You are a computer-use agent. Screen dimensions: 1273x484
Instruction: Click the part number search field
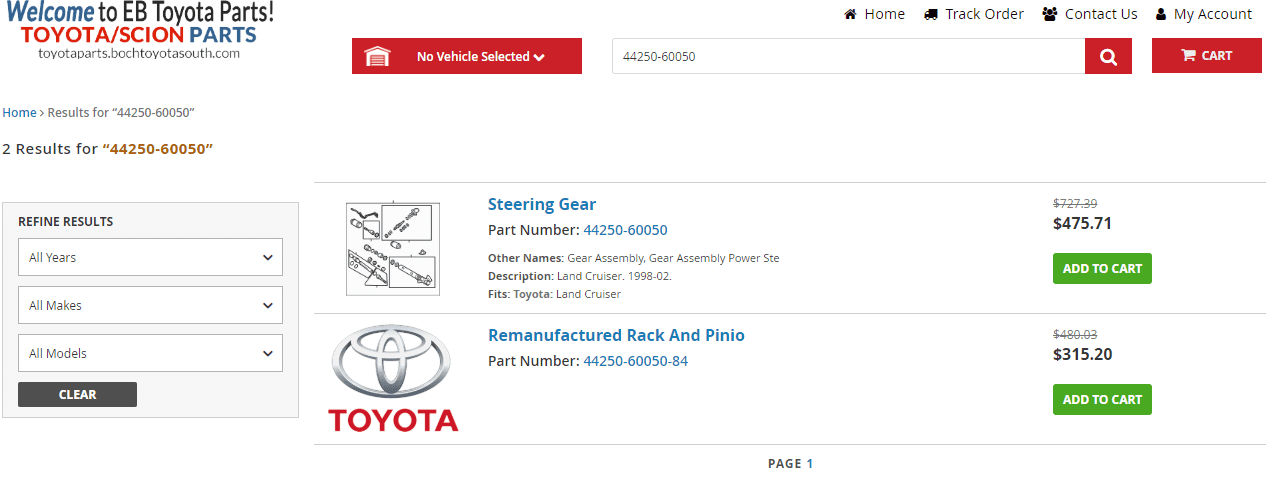click(848, 56)
